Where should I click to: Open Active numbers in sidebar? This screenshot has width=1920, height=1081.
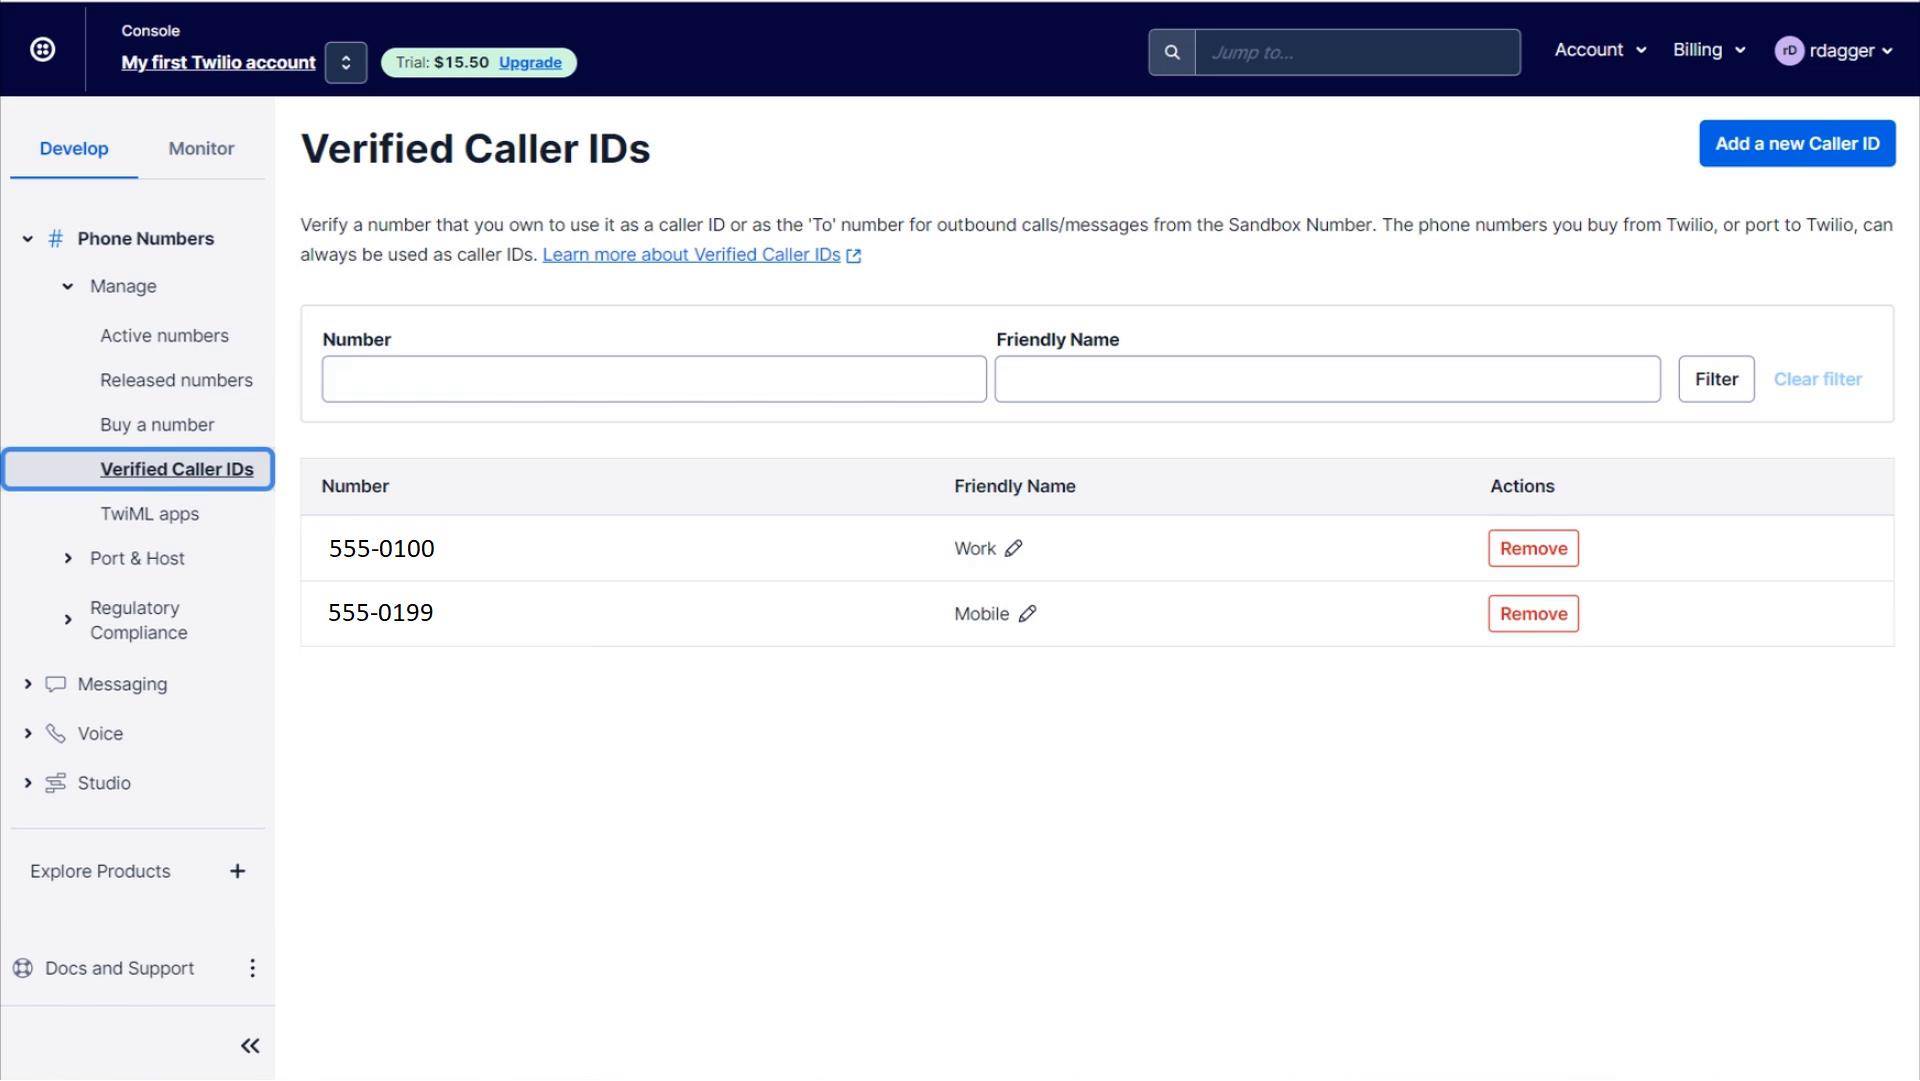click(x=164, y=336)
